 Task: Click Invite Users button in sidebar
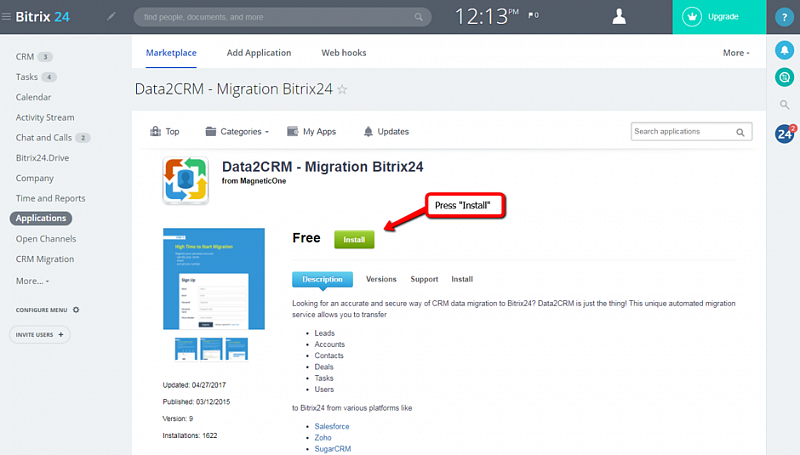(39, 335)
